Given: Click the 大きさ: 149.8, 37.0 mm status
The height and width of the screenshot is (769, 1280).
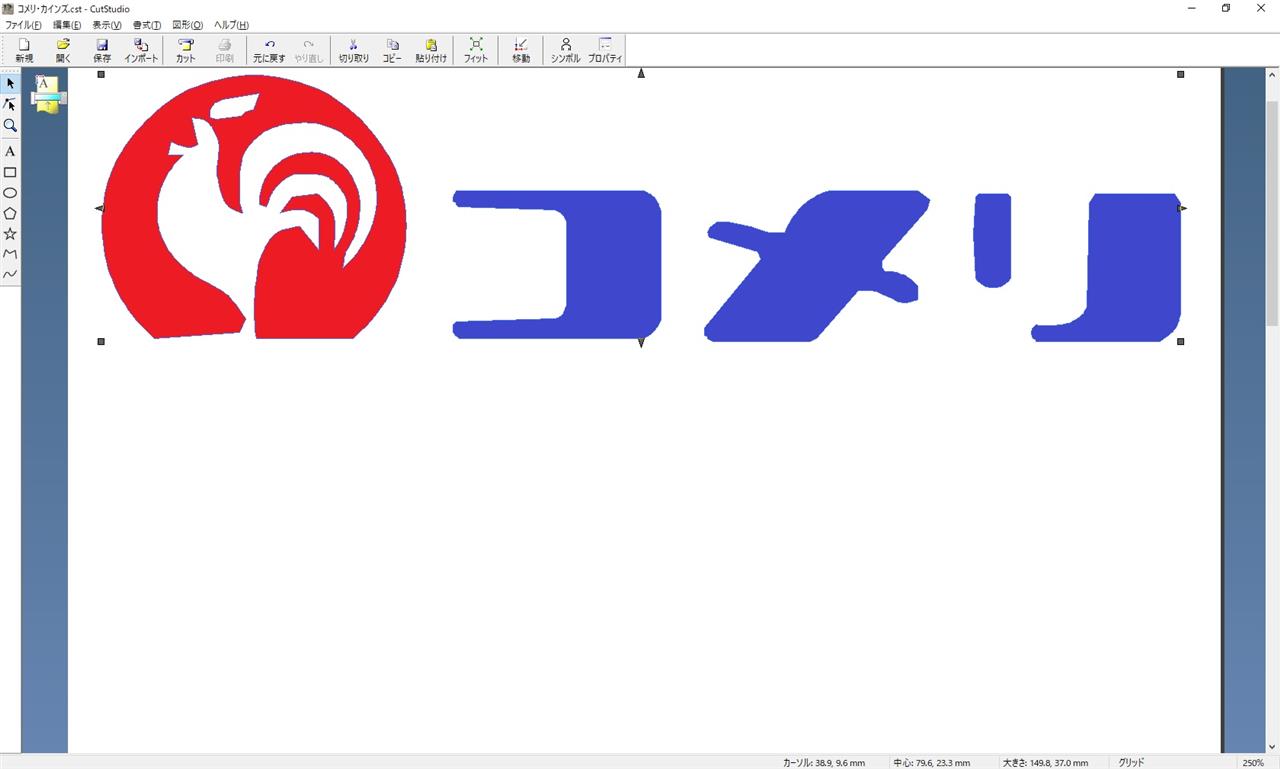Looking at the screenshot, I should pyautogui.click(x=1045, y=762).
